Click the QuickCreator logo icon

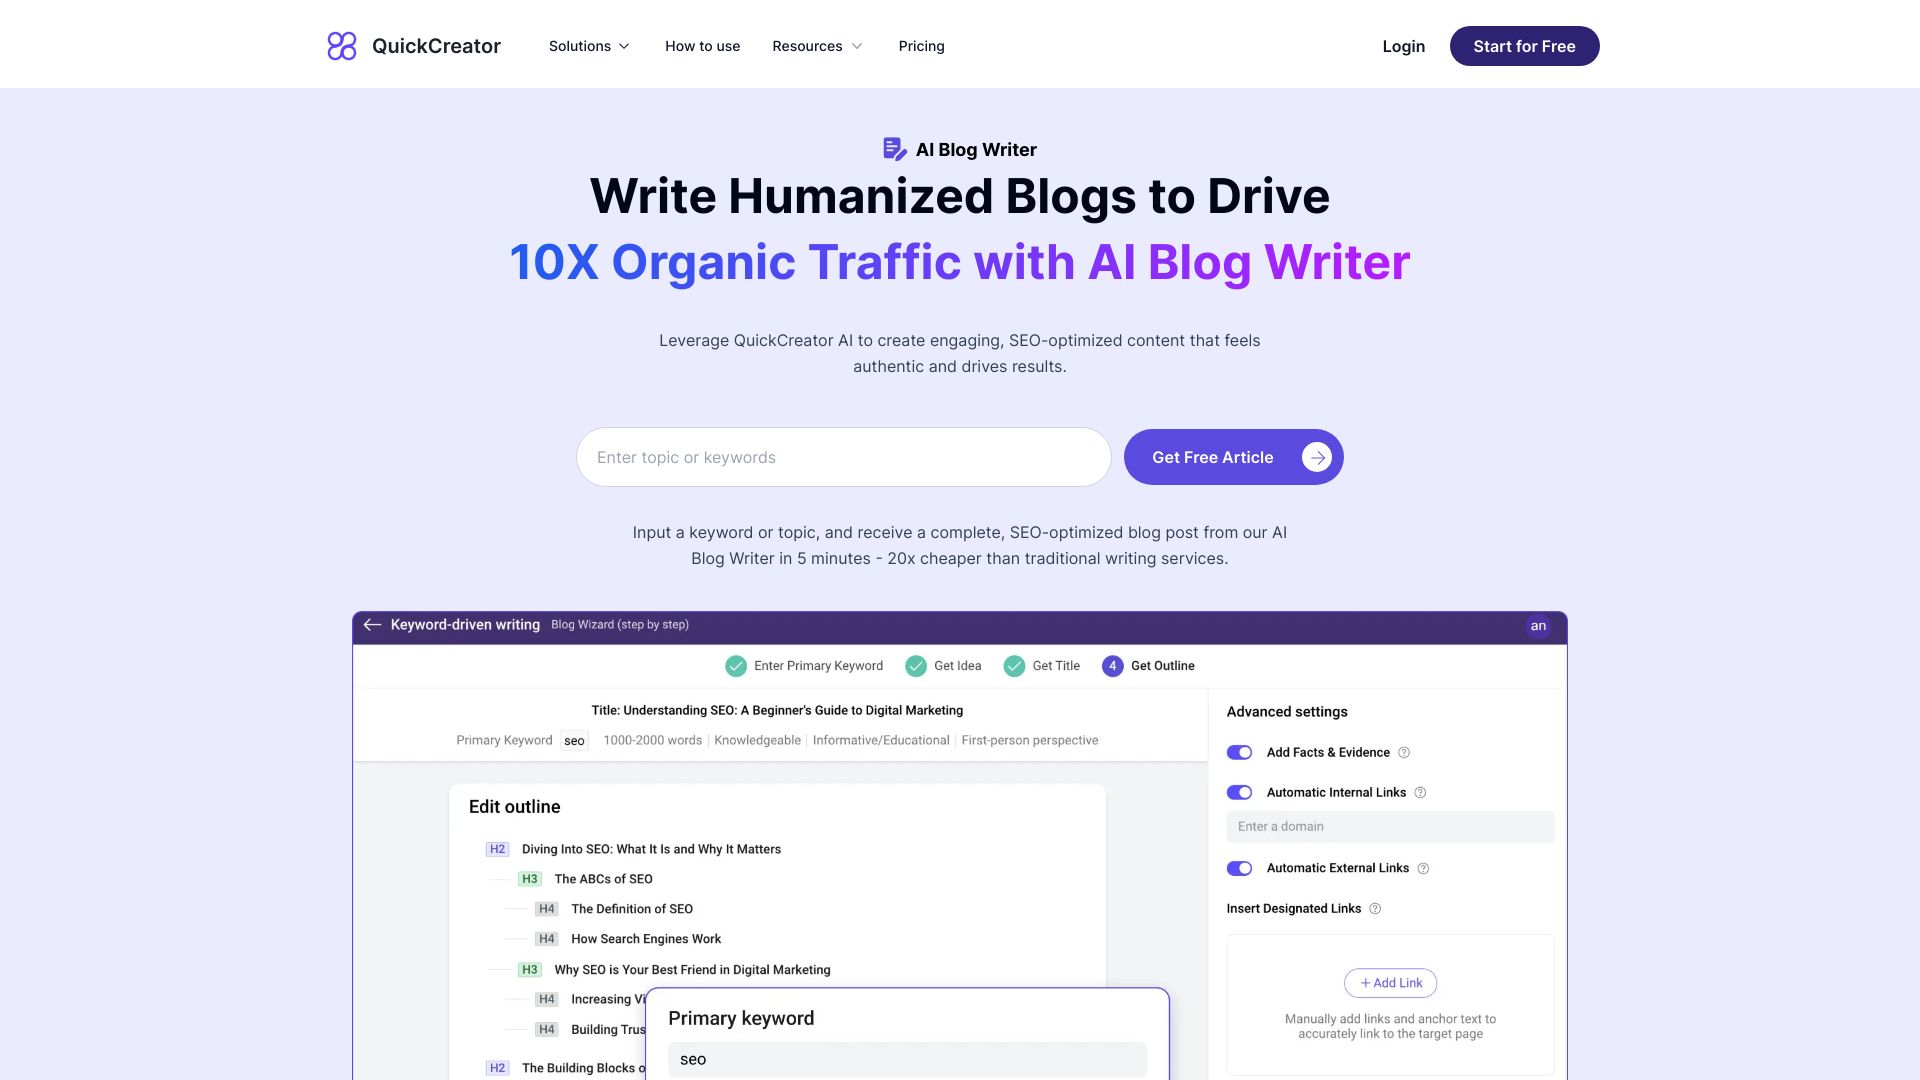coord(342,46)
